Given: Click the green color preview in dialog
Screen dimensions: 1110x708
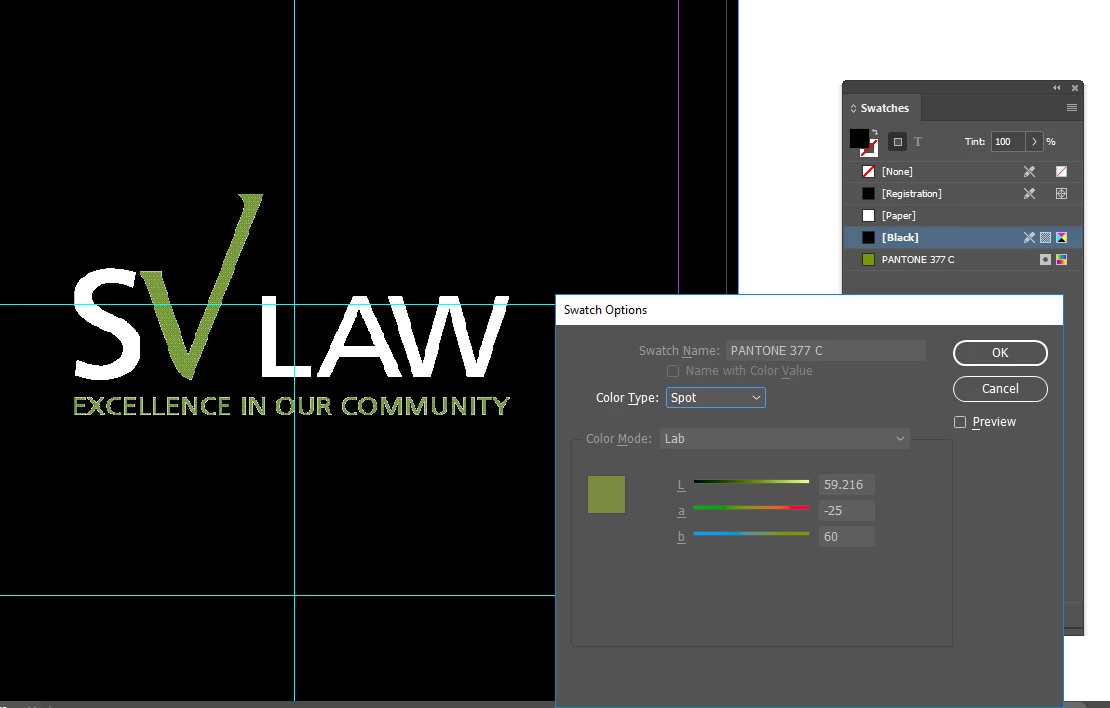Looking at the screenshot, I should (x=606, y=494).
